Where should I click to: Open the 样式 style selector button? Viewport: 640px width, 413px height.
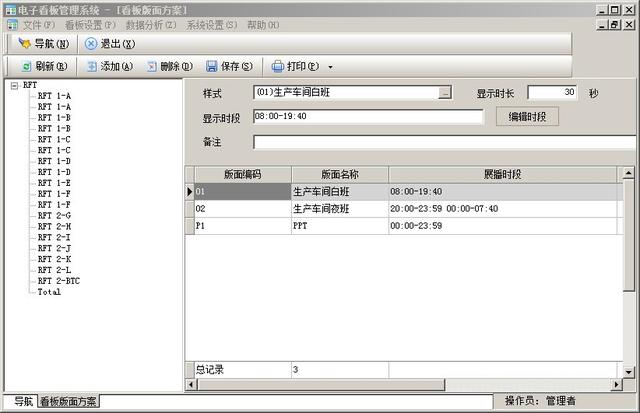(445, 93)
